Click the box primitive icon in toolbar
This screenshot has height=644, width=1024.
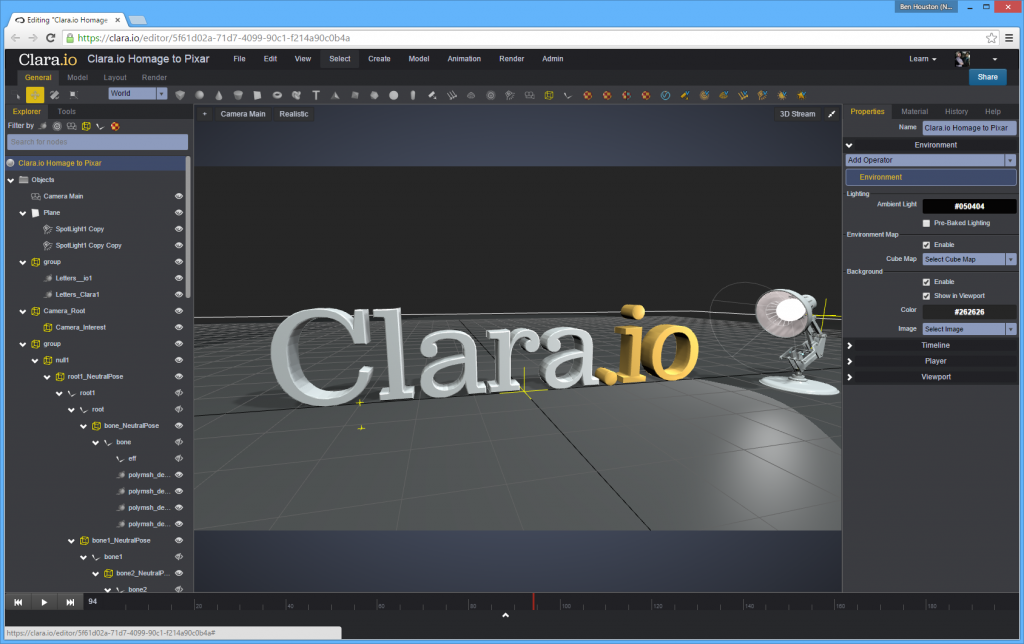pos(180,95)
